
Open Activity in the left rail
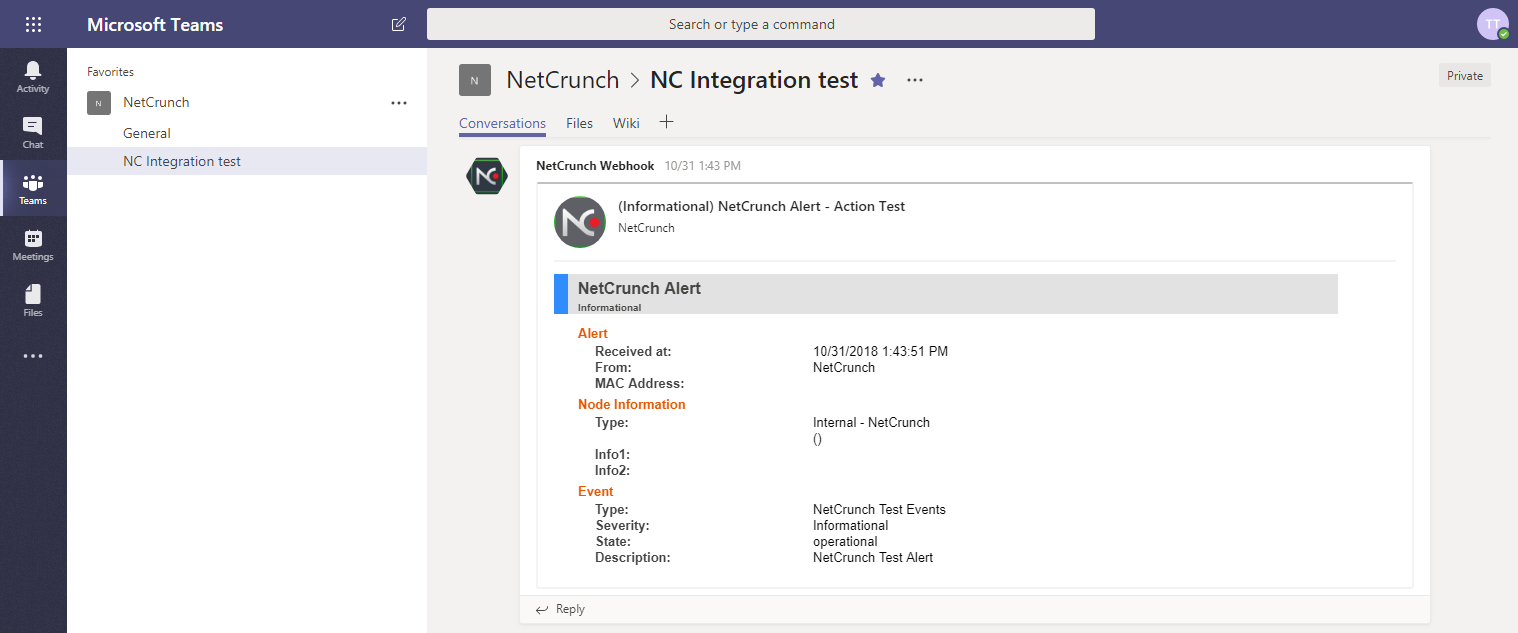pos(33,76)
